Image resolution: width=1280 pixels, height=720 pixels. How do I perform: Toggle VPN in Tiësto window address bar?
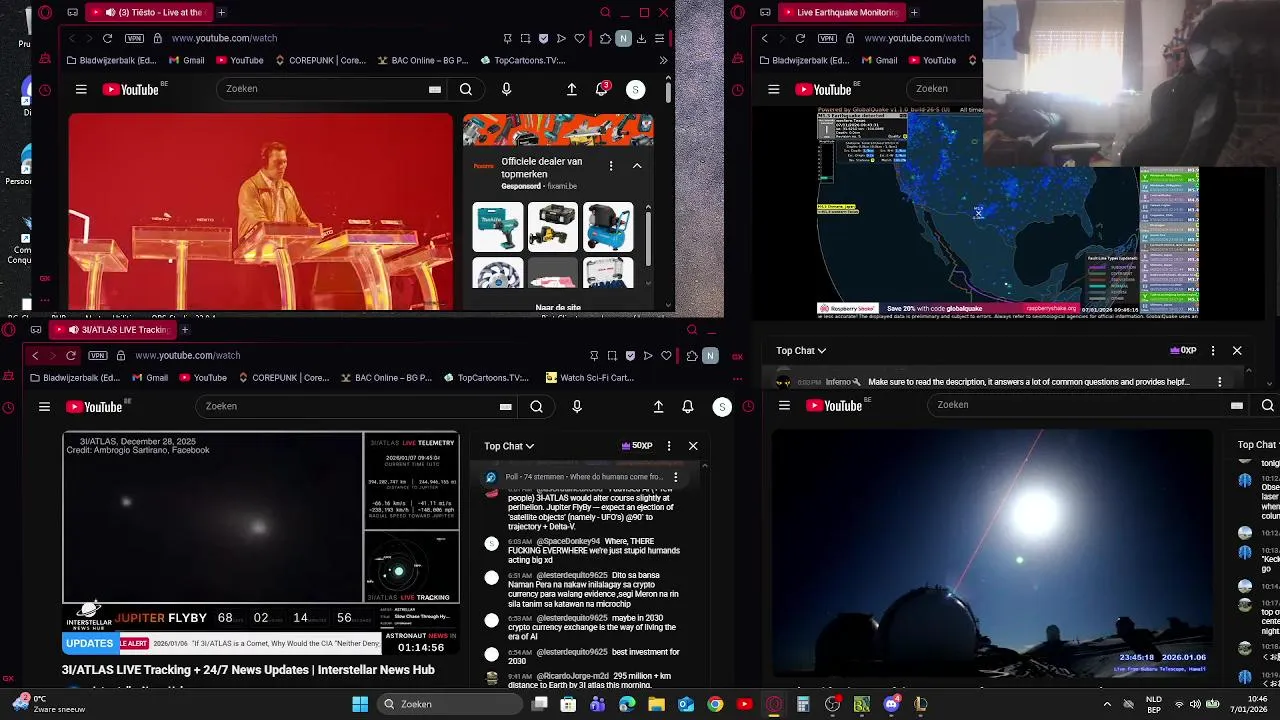pyautogui.click(x=135, y=38)
